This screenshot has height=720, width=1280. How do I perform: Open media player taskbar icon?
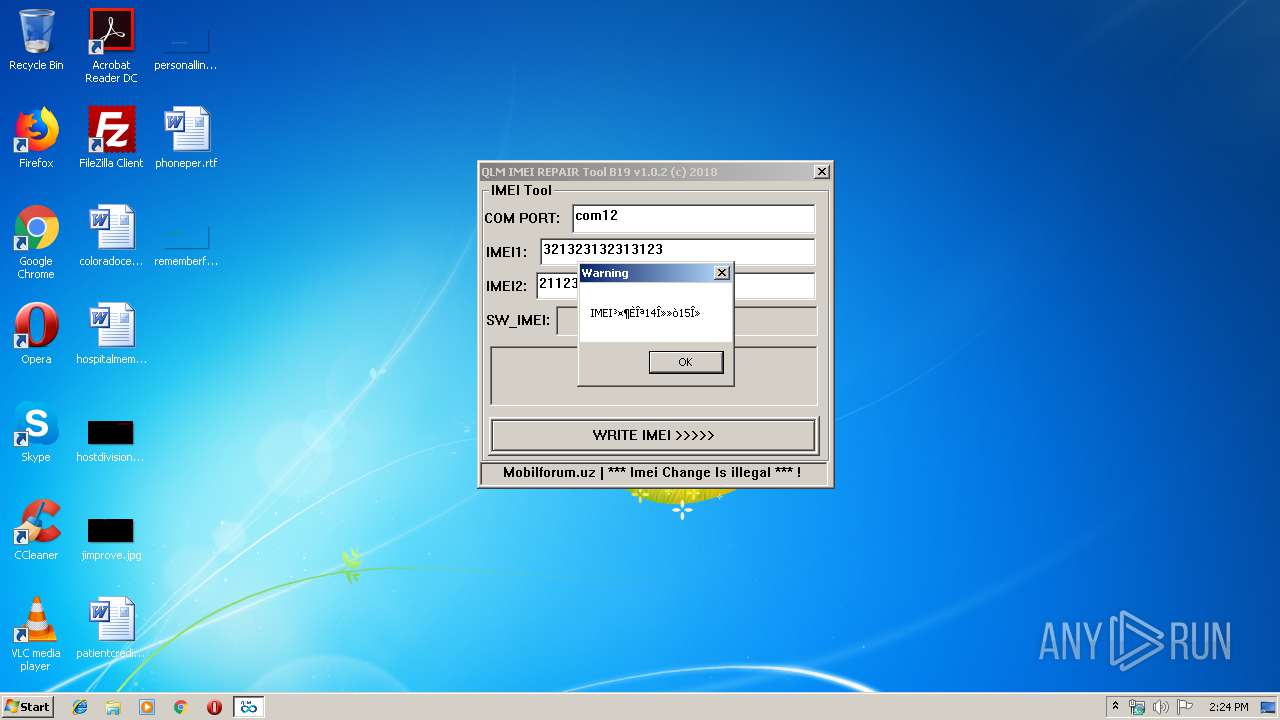point(147,707)
